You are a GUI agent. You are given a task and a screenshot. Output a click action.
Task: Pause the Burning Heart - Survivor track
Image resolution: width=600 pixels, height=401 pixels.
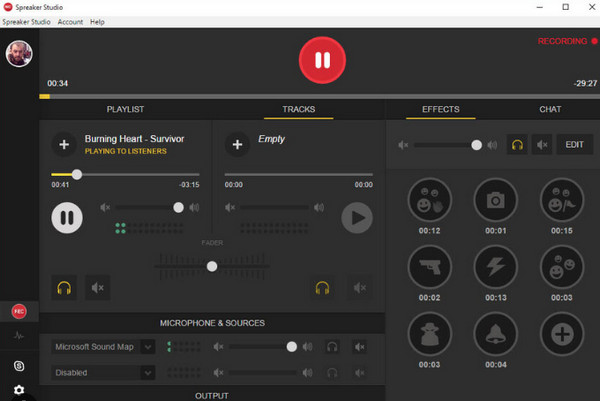pyautogui.click(x=67, y=218)
